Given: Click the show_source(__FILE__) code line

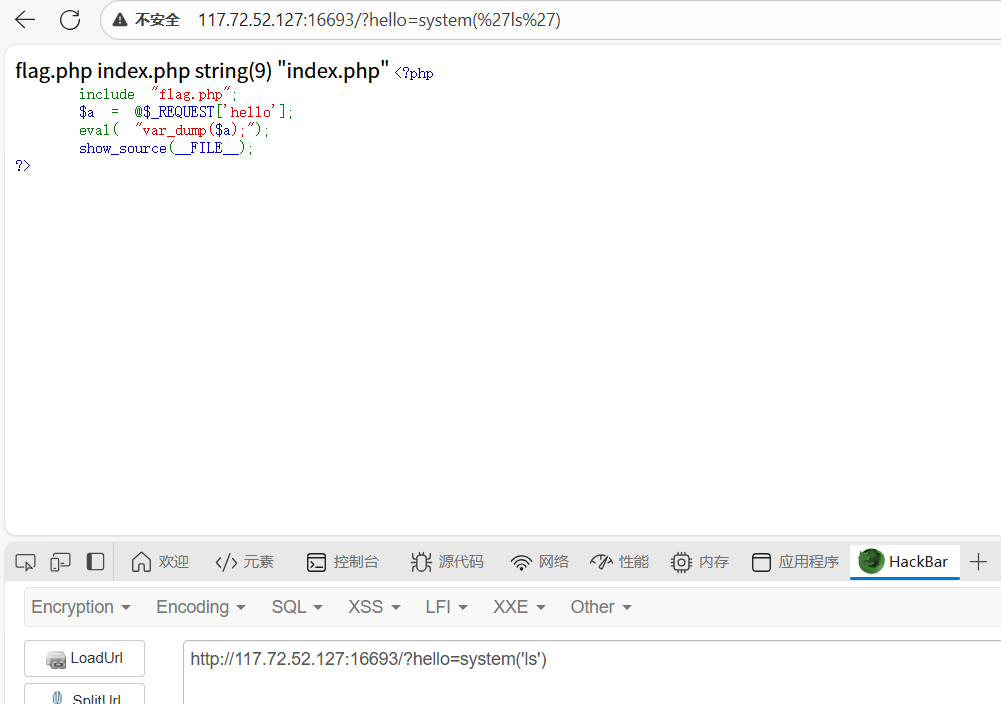Looking at the screenshot, I should 166,148.
